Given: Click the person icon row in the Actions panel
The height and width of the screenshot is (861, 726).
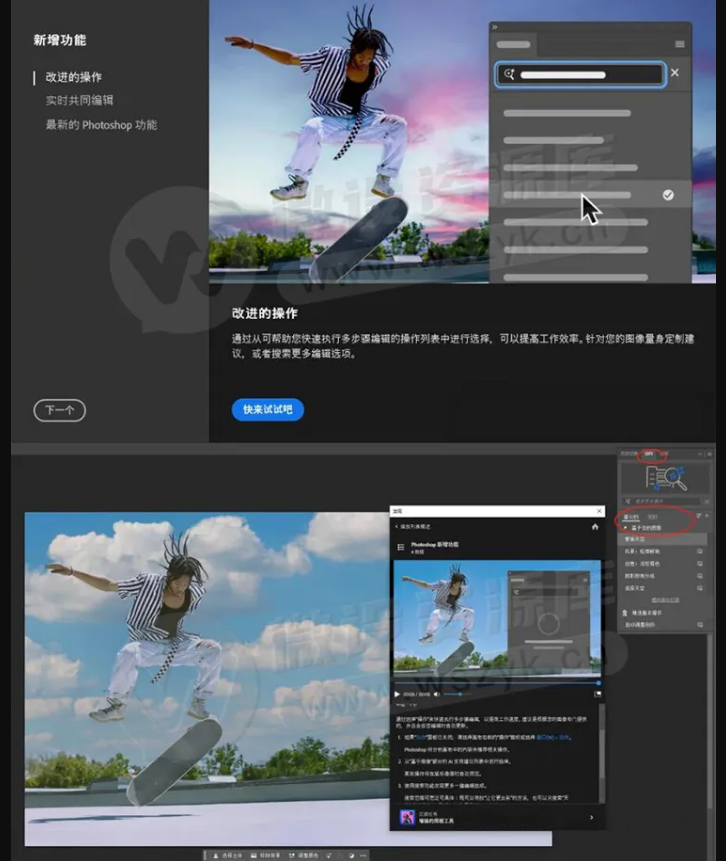Looking at the screenshot, I should point(643,613).
